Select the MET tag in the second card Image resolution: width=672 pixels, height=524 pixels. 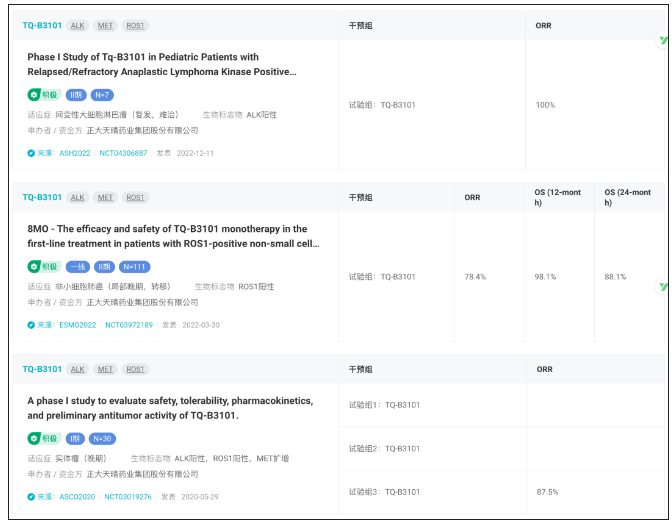(x=105, y=197)
